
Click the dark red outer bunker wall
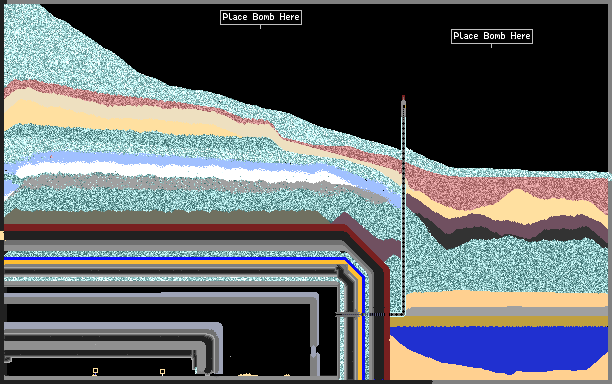click(x=176, y=227)
